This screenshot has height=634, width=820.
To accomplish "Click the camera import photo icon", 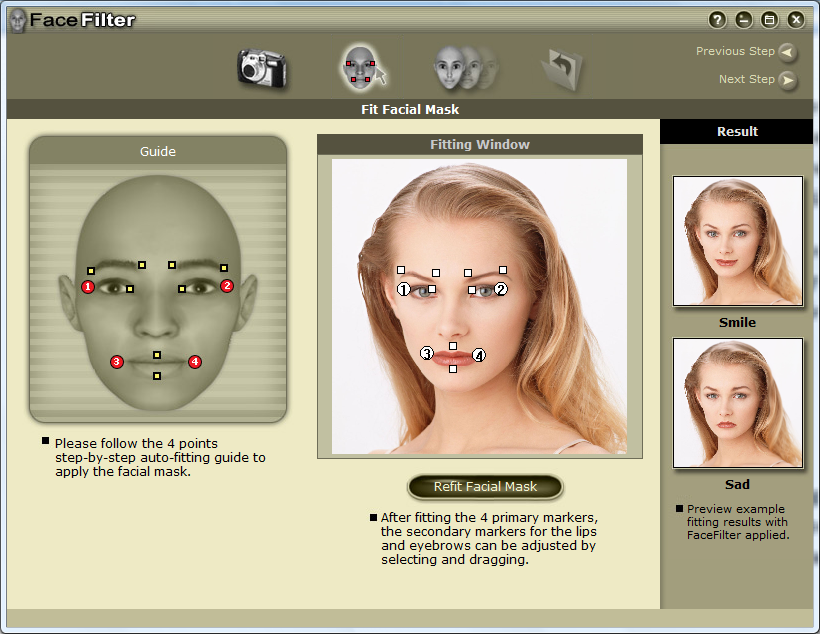I will 262,68.
